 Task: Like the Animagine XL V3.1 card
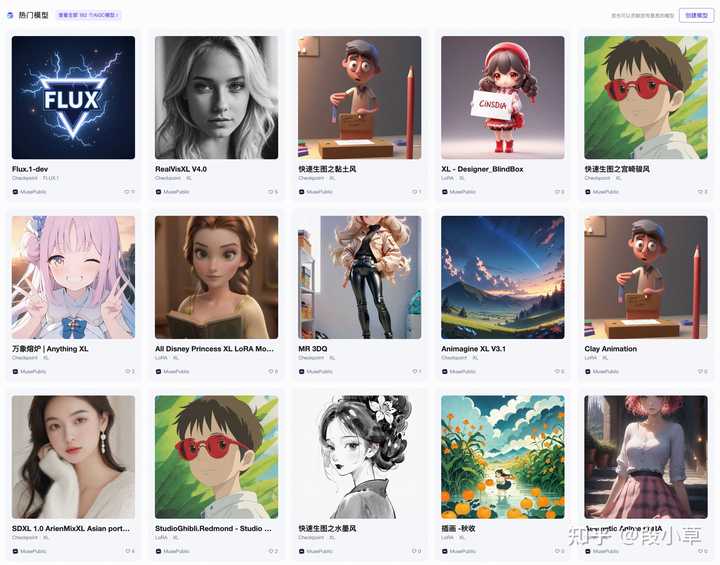tap(557, 371)
